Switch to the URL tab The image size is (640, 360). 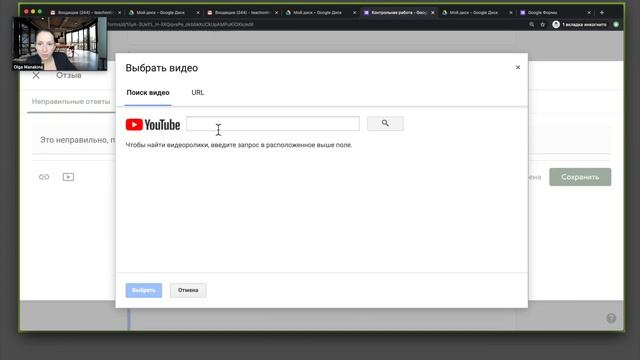(198, 93)
